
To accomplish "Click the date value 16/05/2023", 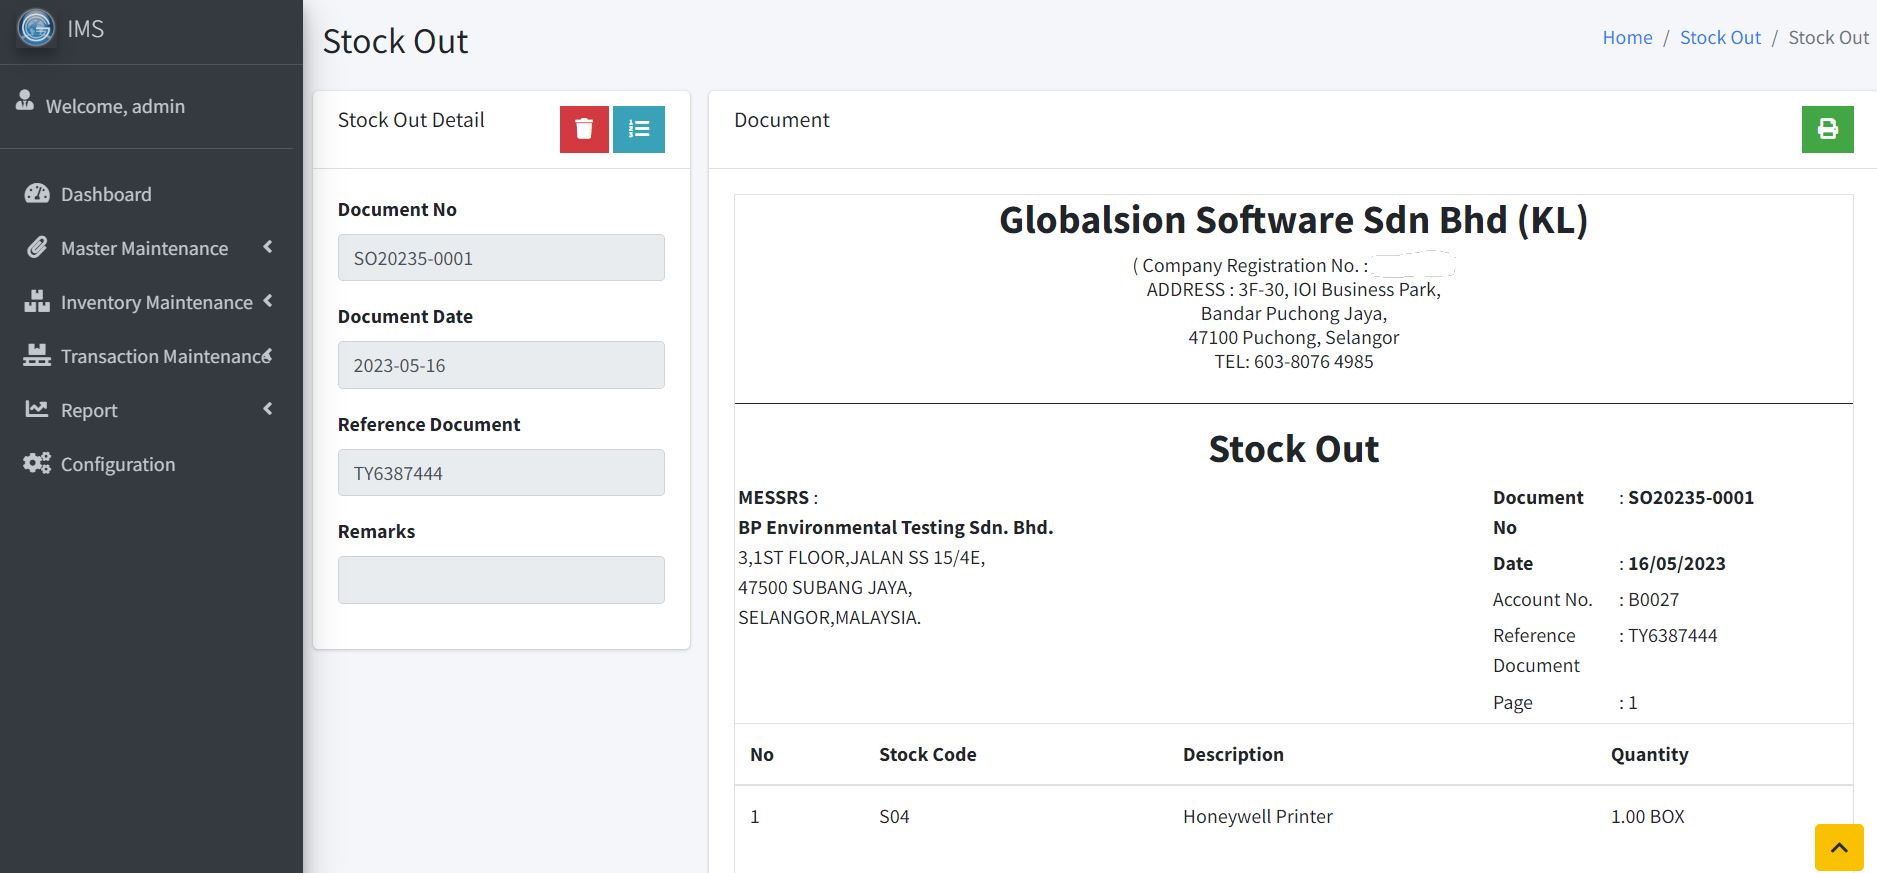I will (1677, 563).
